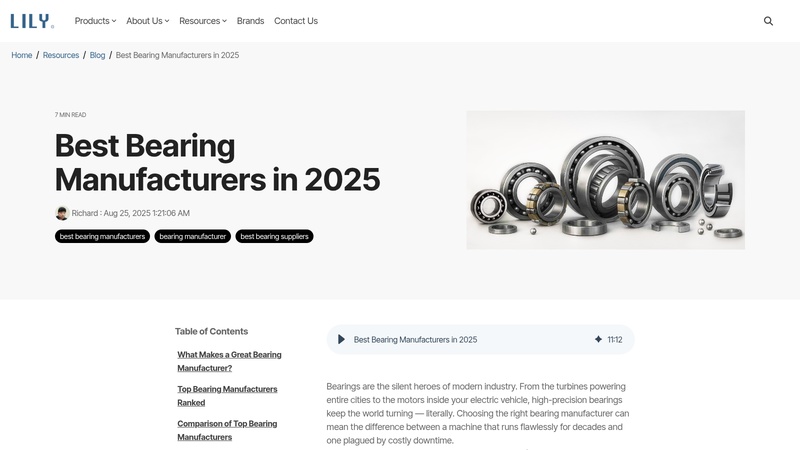The height and width of the screenshot is (450, 800).
Task: Open the Brands menu item
Action: tap(251, 21)
